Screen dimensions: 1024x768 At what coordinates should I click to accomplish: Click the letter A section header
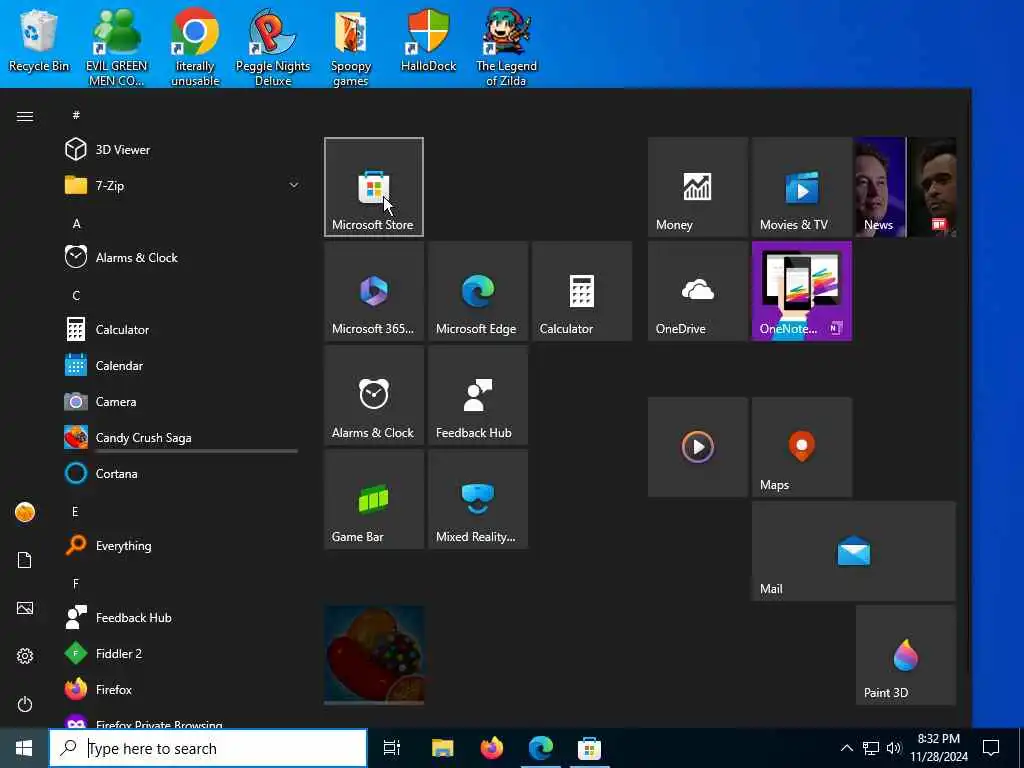click(76, 223)
